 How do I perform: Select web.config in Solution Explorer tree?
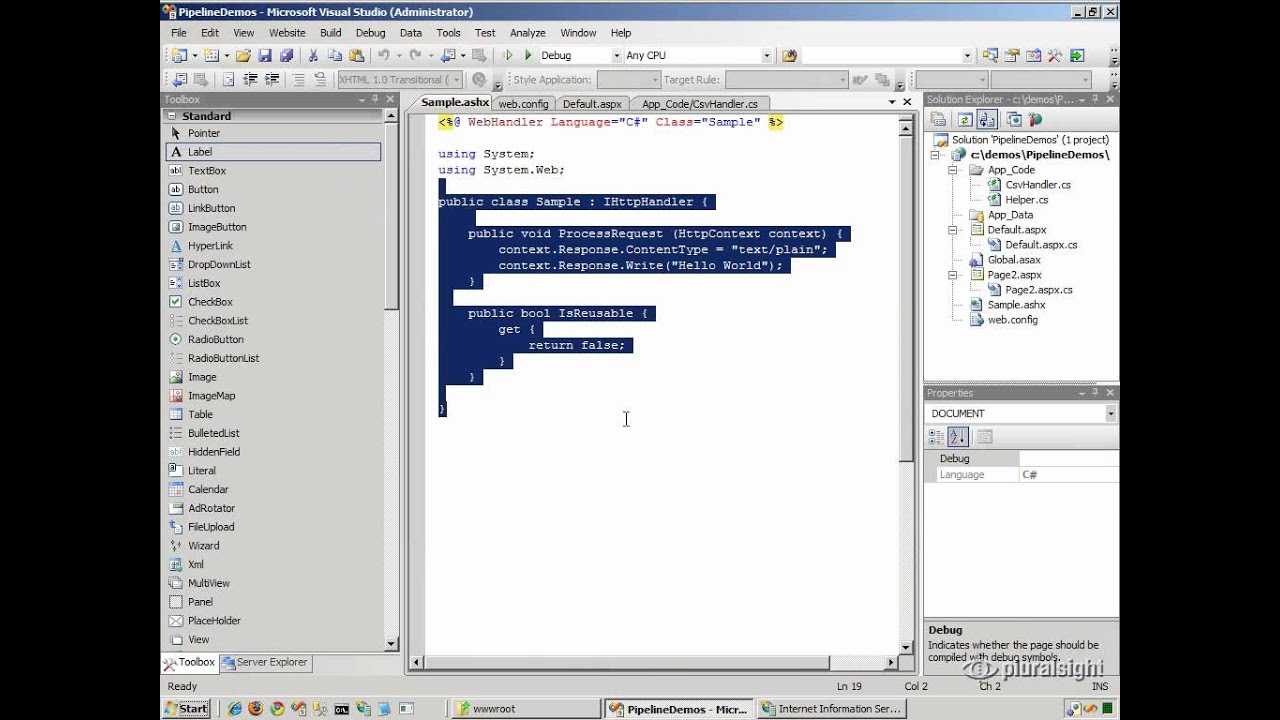pos(1012,320)
